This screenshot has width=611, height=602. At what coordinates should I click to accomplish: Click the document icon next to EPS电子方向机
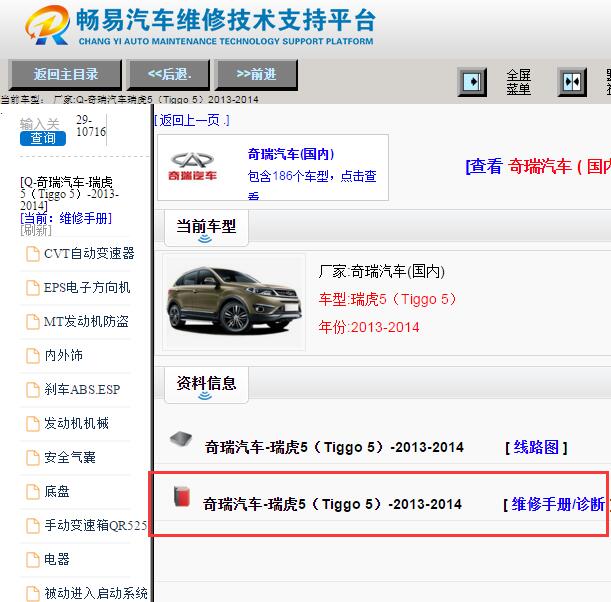point(33,288)
